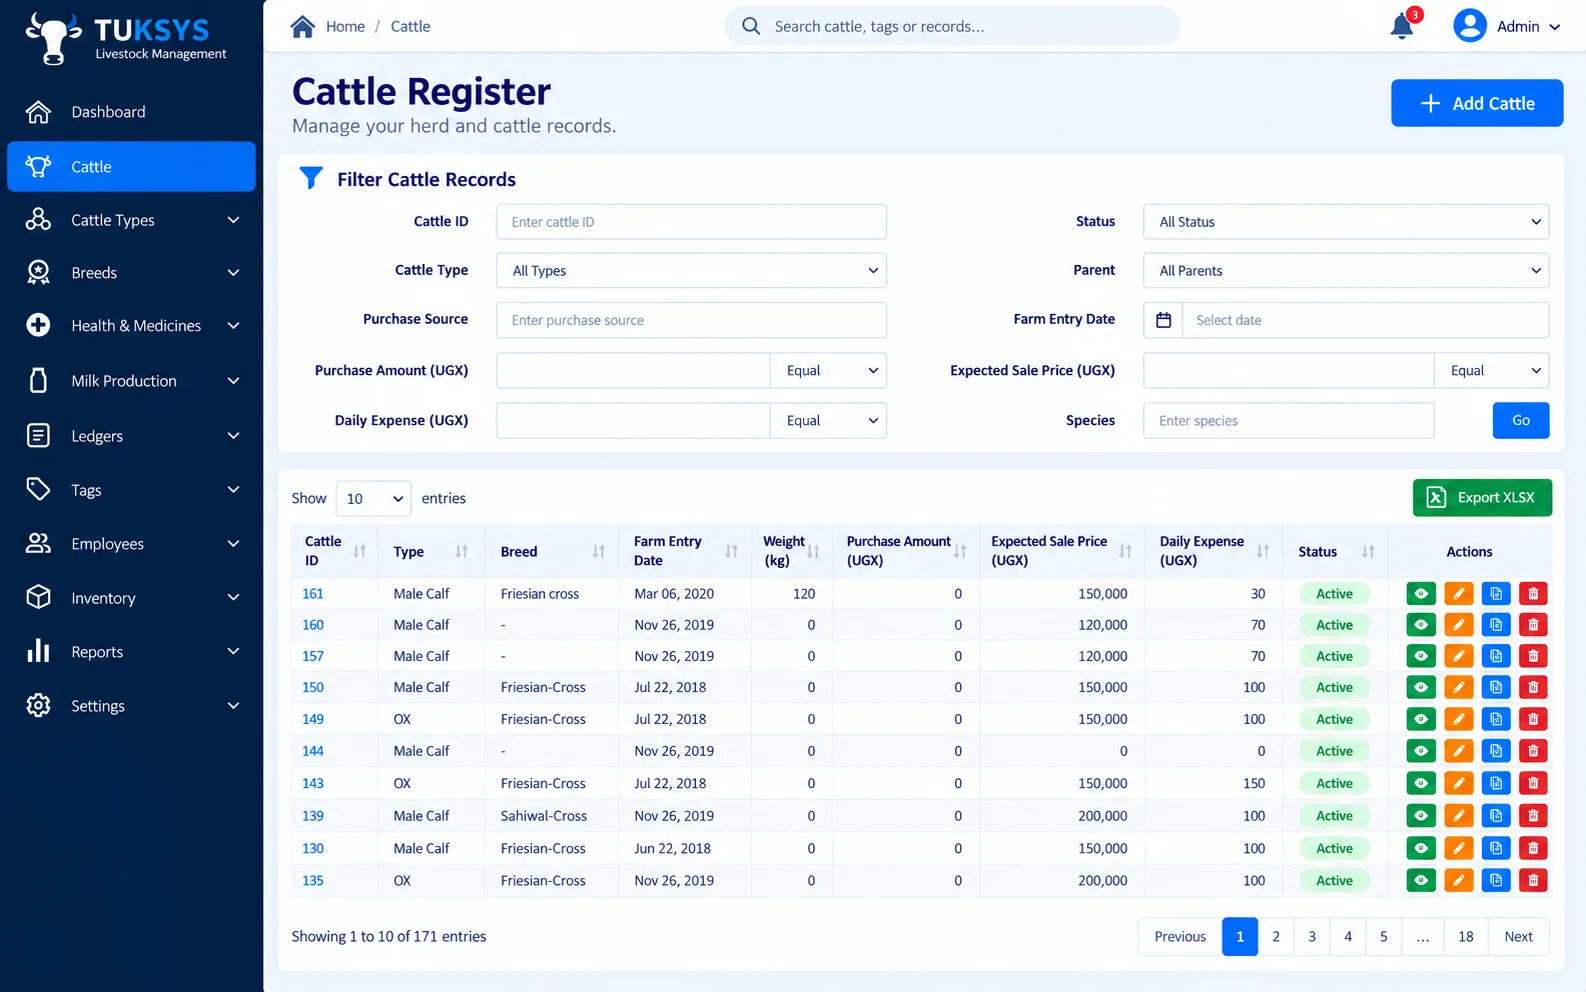1586x992 pixels.
Task: Click the Admin user avatar icon
Action: 1469,26
